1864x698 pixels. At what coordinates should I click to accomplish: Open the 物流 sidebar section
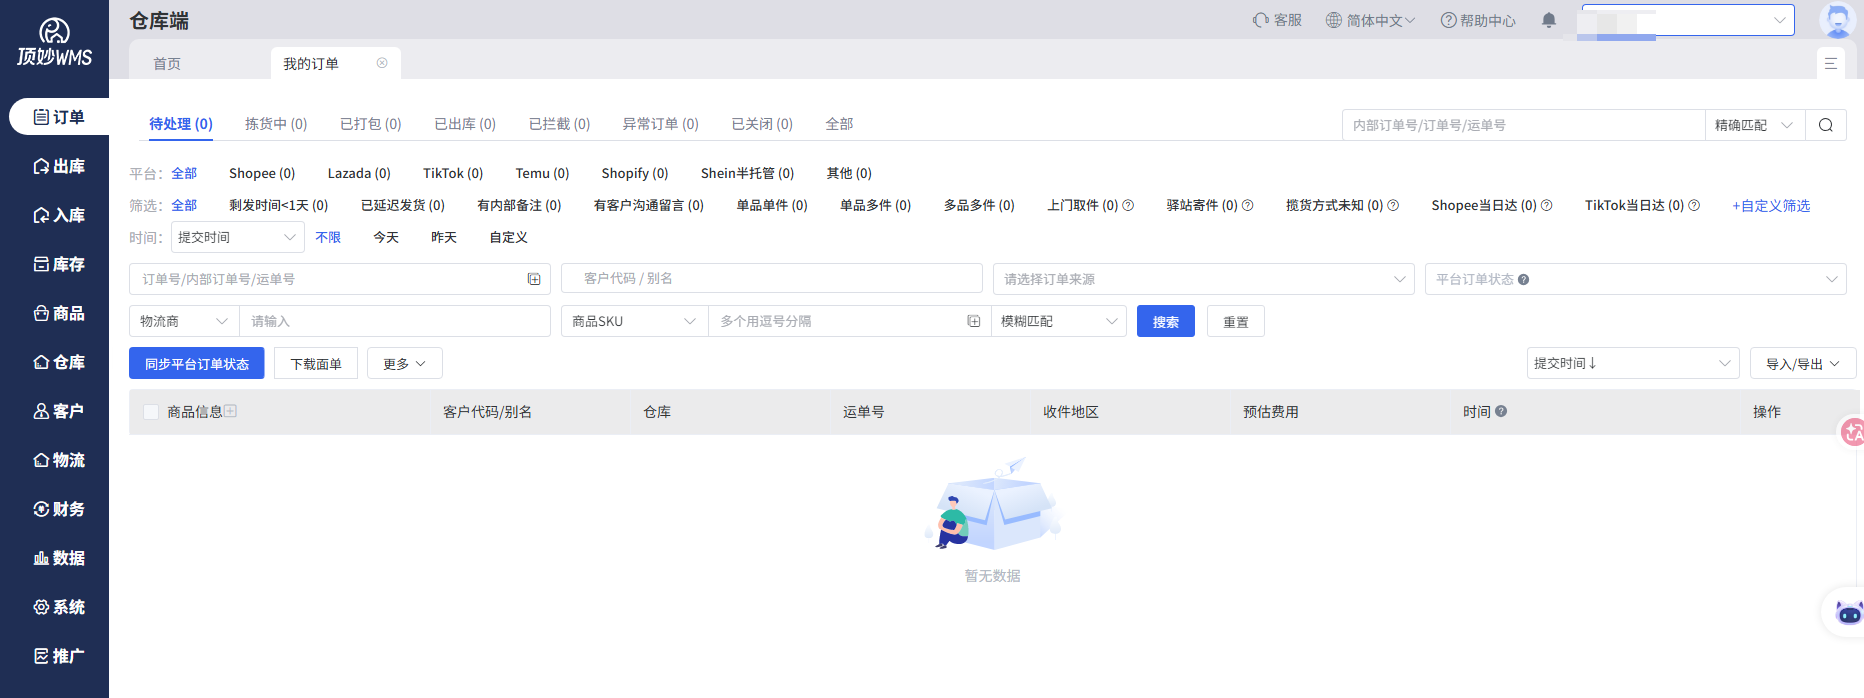coord(58,460)
